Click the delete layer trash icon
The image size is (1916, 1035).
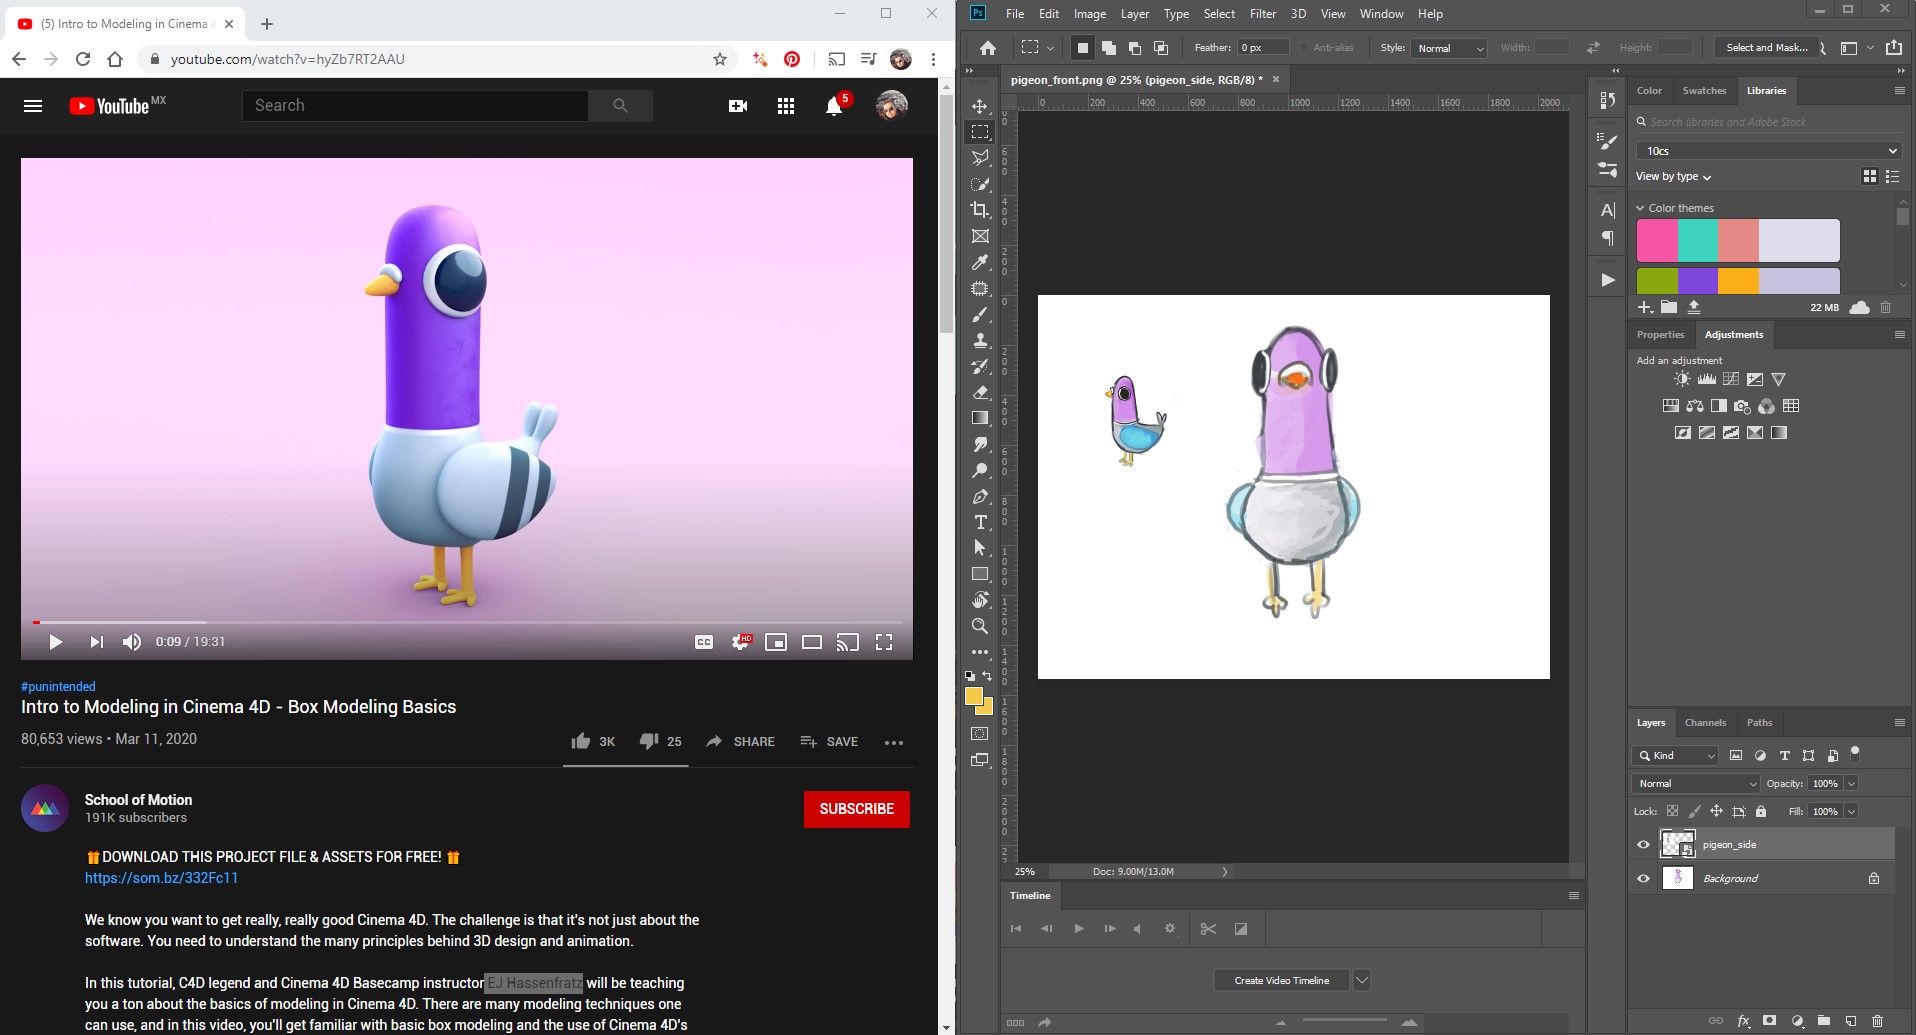pyautogui.click(x=1877, y=1021)
